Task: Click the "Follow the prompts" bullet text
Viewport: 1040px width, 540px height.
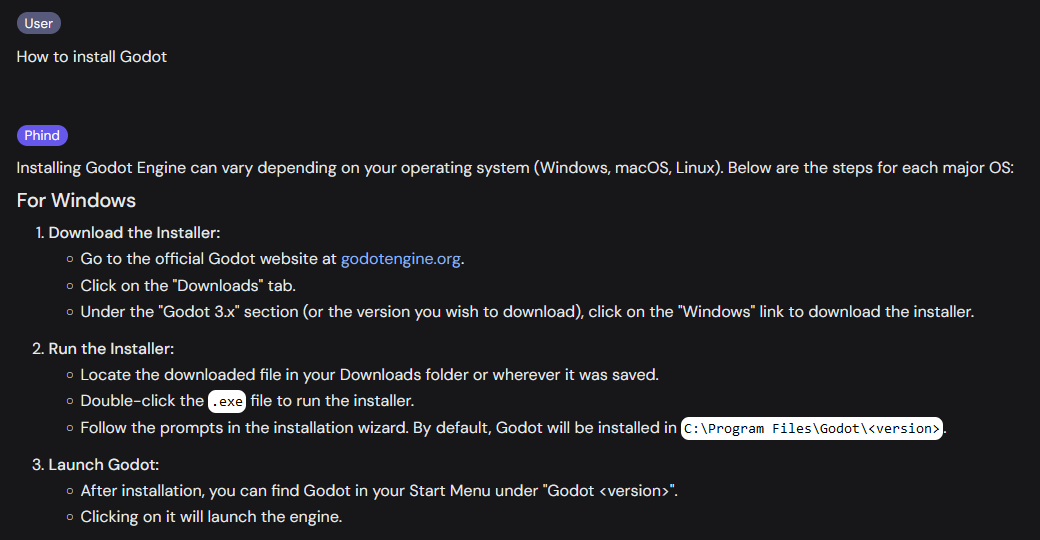Action: click(378, 428)
